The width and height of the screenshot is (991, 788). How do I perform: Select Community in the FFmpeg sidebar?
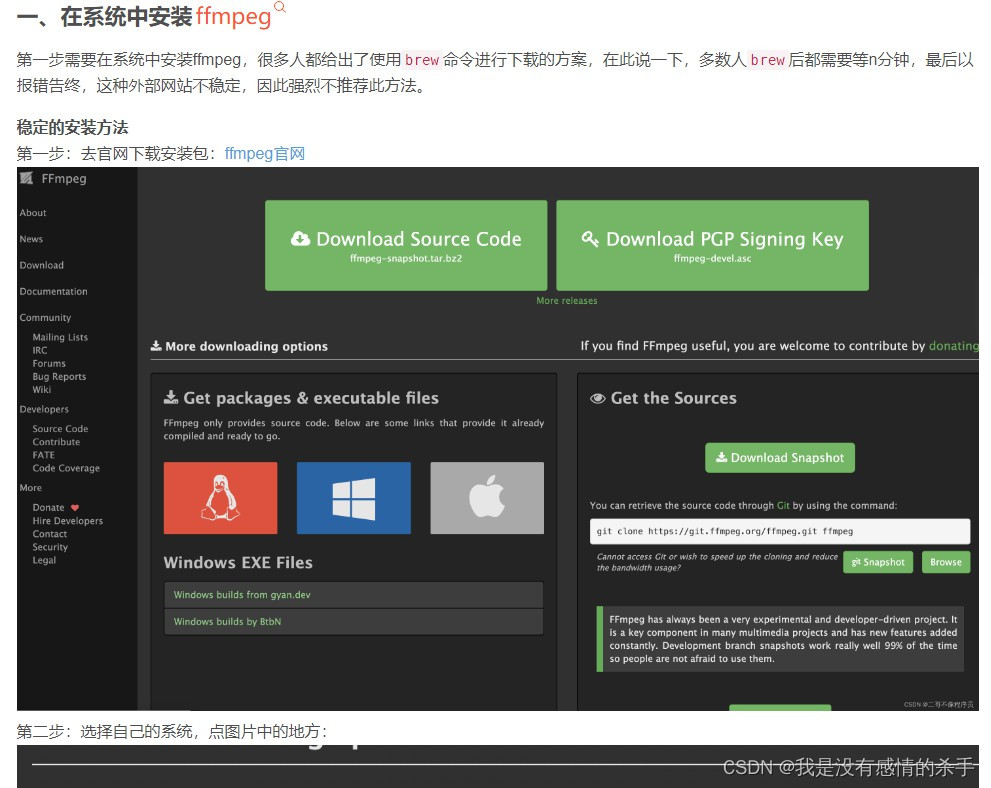pyautogui.click(x=46, y=318)
